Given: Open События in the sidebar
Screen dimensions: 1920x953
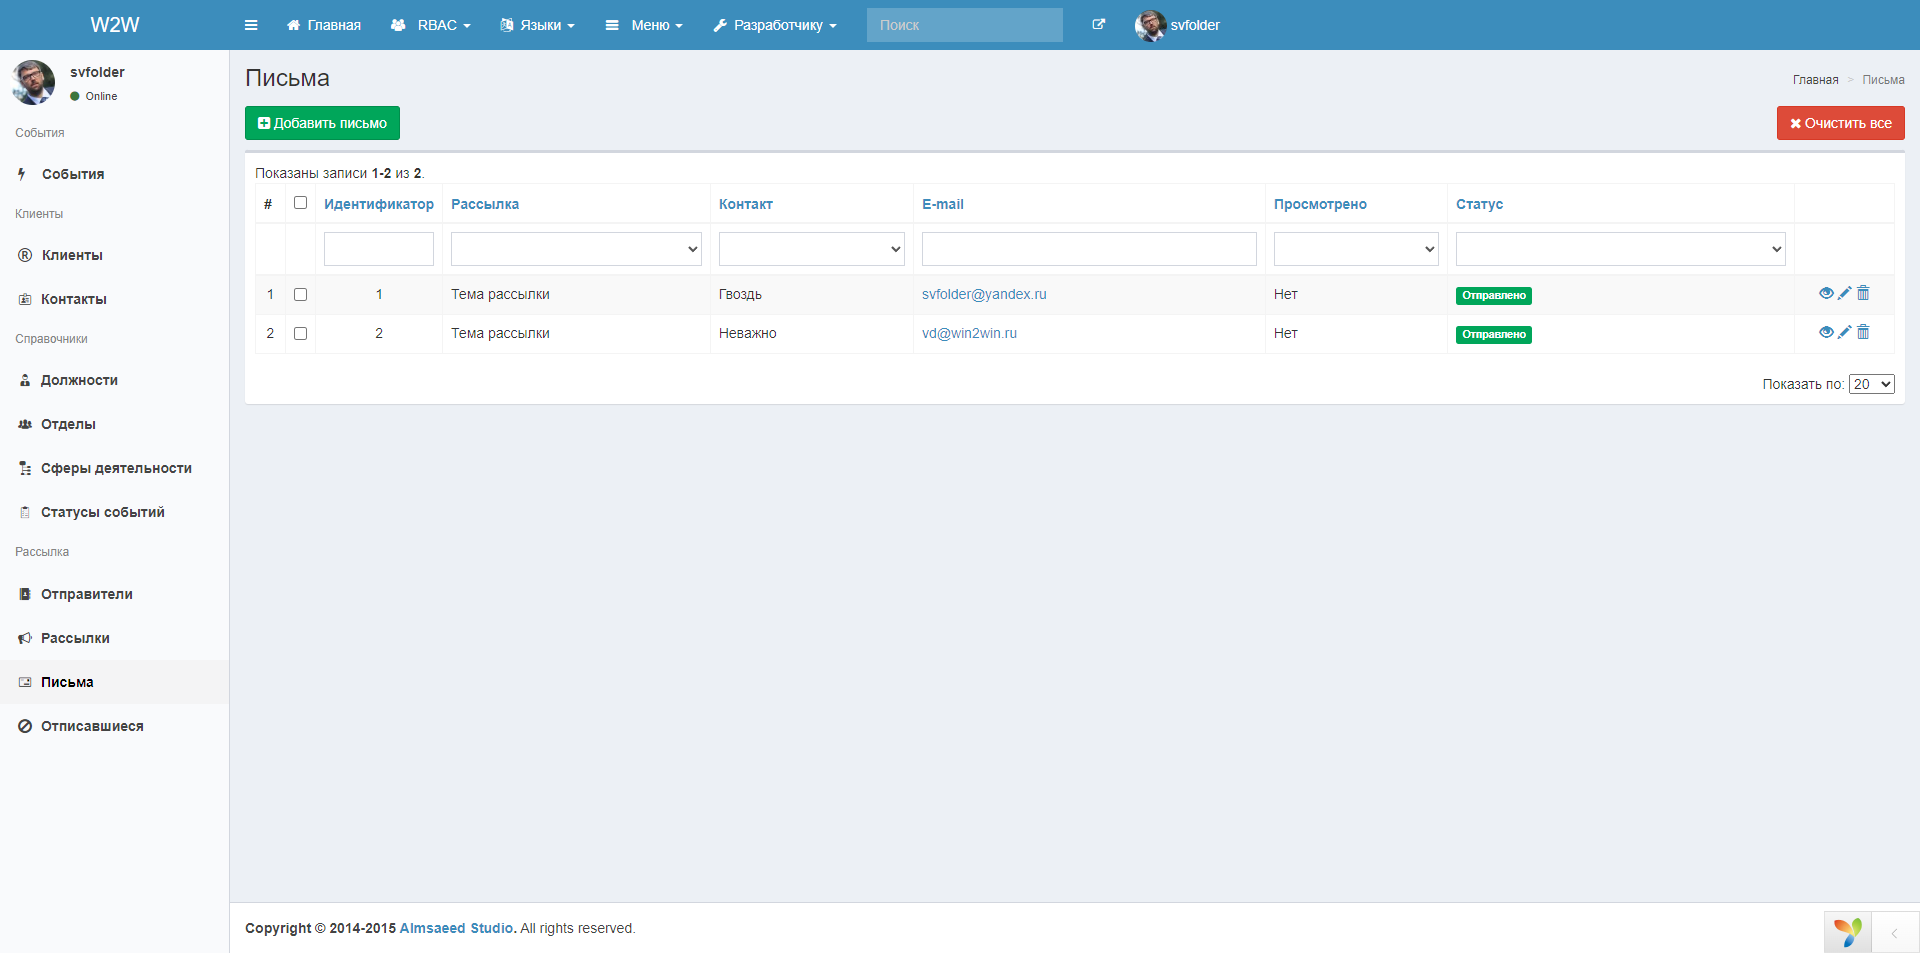Looking at the screenshot, I should click(x=114, y=174).
